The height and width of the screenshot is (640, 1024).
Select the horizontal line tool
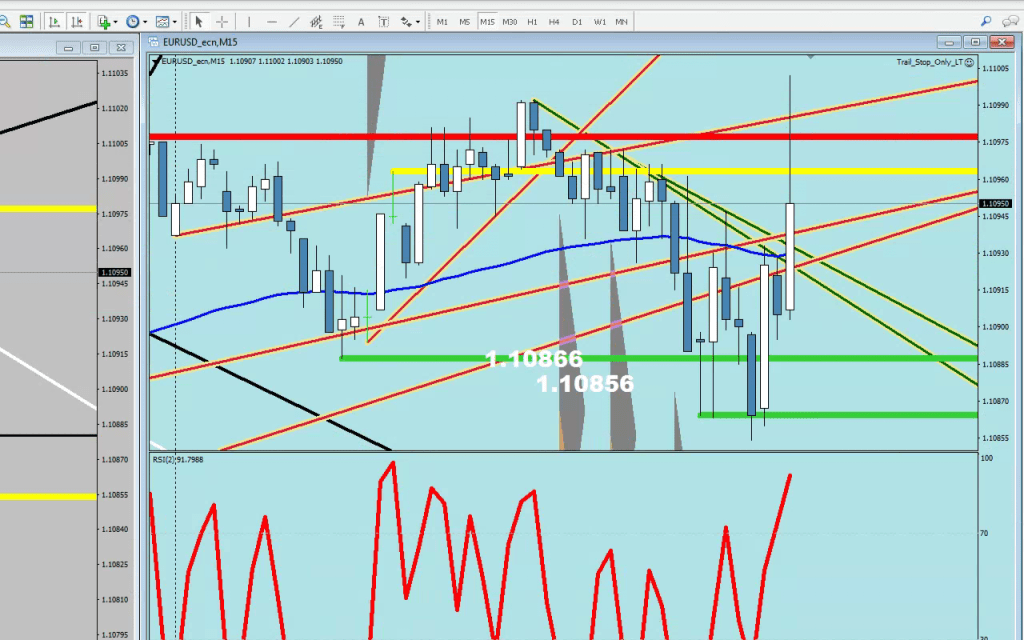271,21
